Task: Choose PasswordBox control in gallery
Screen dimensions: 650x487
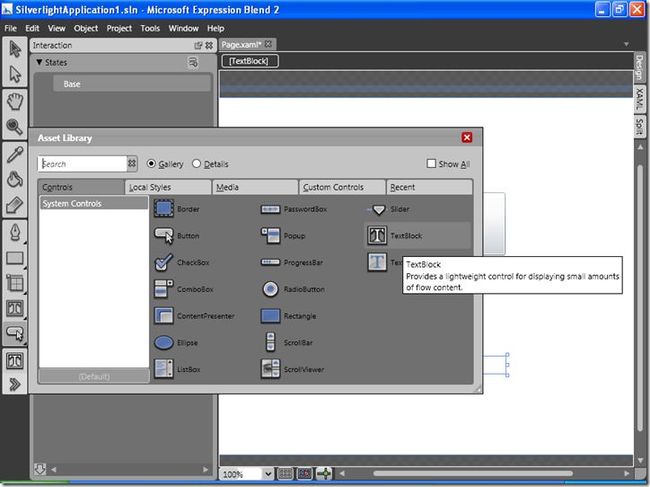Action: point(294,209)
